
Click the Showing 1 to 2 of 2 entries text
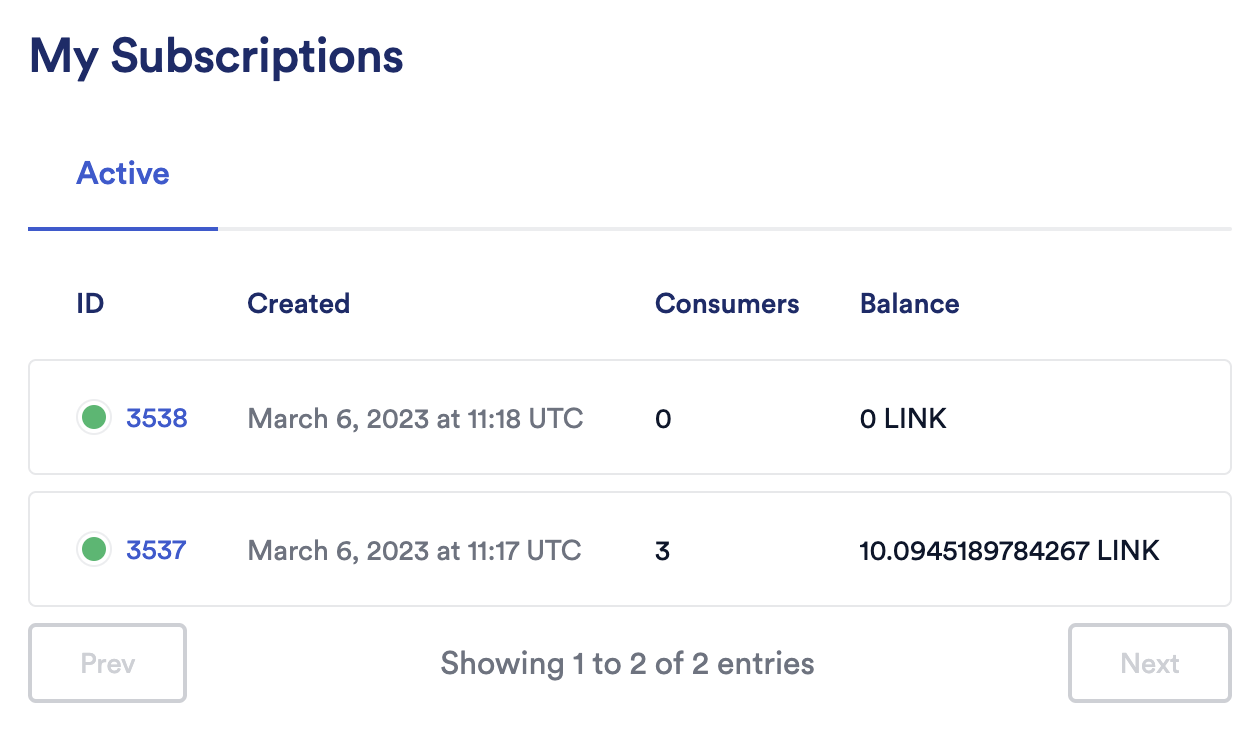tap(627, 663)
